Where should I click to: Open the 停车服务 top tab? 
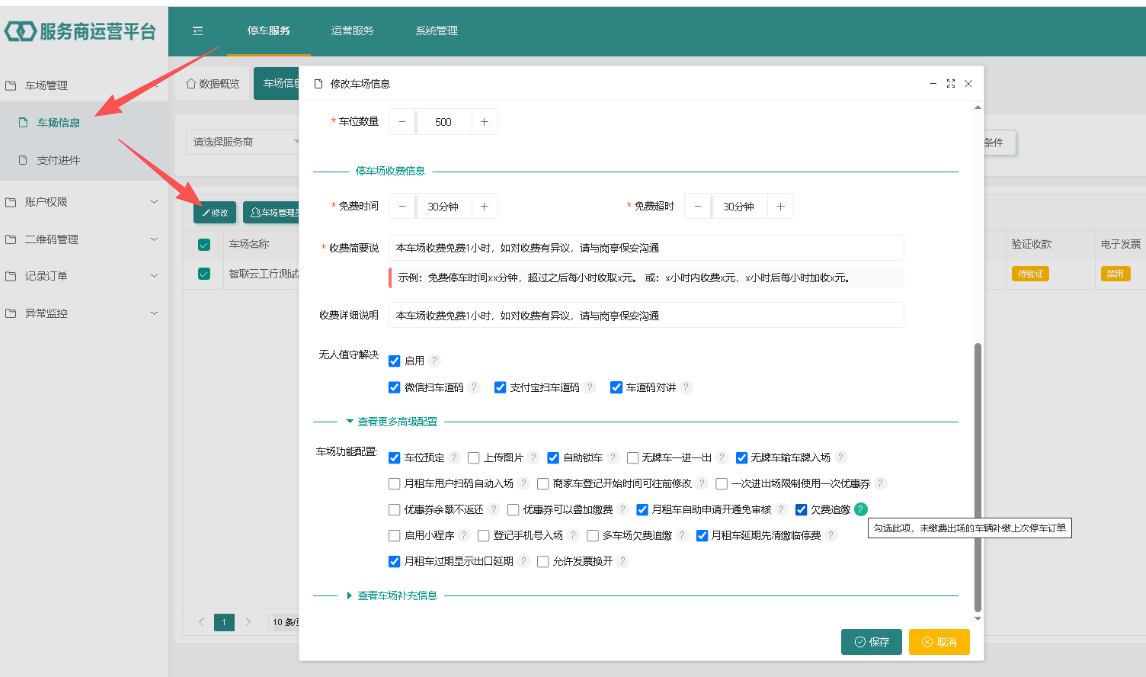click(x=268, y=31)
